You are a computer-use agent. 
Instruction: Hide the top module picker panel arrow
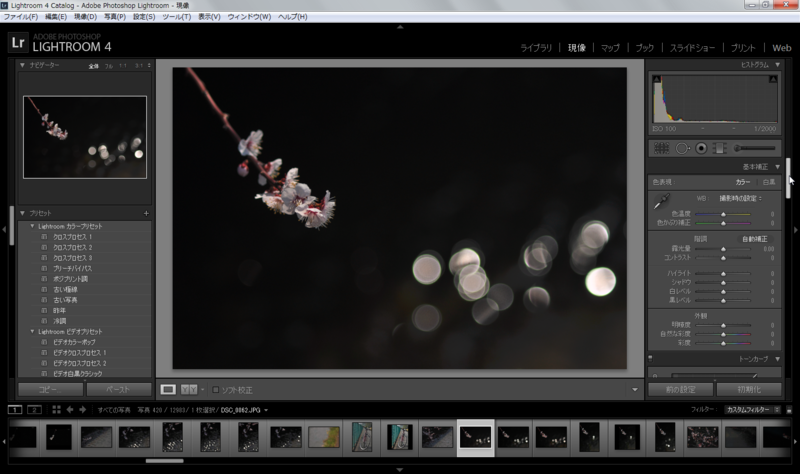pyautogui.click(x=400, y=27)
